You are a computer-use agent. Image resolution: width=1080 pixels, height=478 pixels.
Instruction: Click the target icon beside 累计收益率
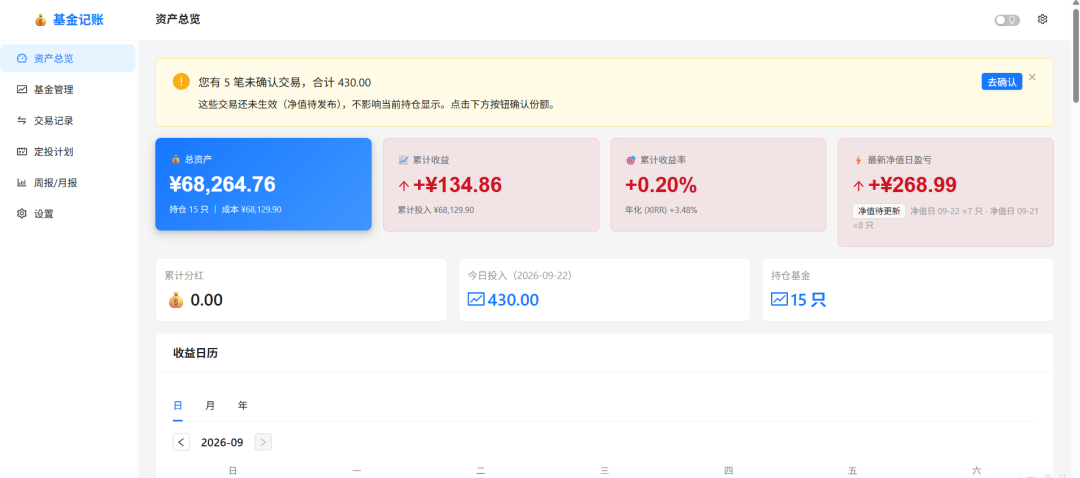(630, 160)
